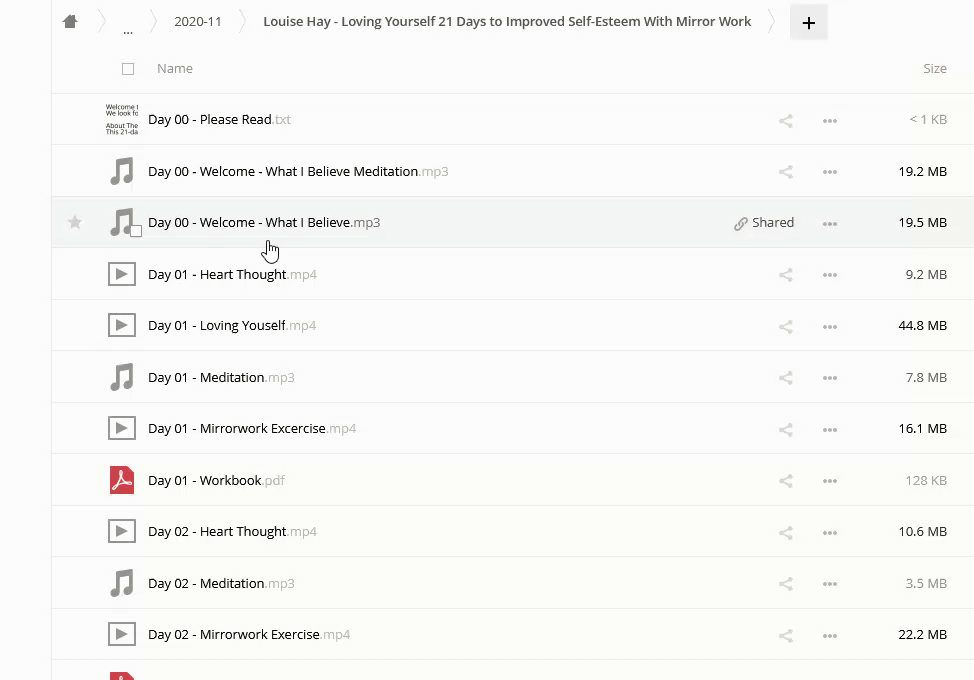The width and height of the screenshot is (974, 680).
Task: Tick checkbox on Day 00 - Welcome - What I Believe.mp3
Action: point(136,231)
